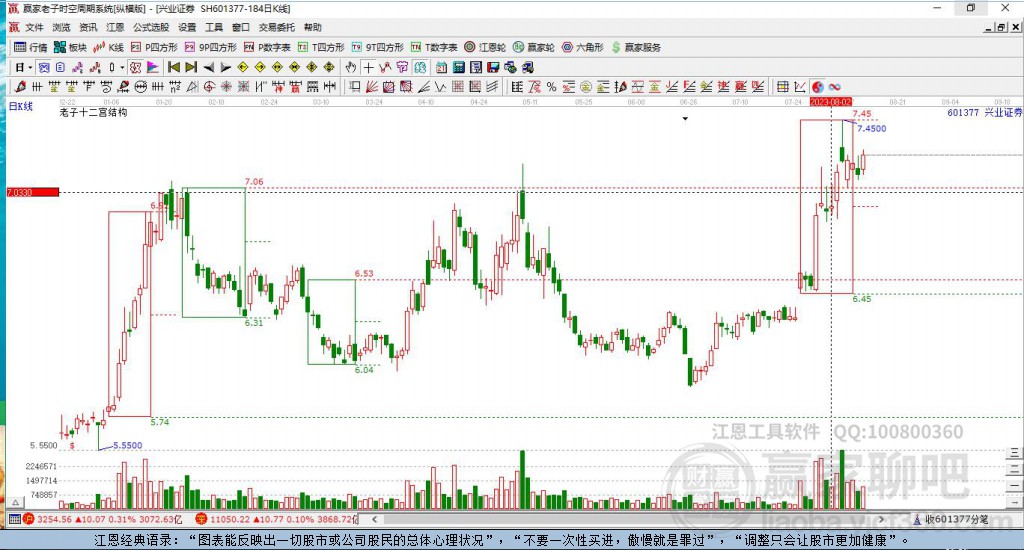This screenshot has height=550, width=1024.
Task: Select the chart axis line icon
Action: pyautogui.click(x=800, y=86)
